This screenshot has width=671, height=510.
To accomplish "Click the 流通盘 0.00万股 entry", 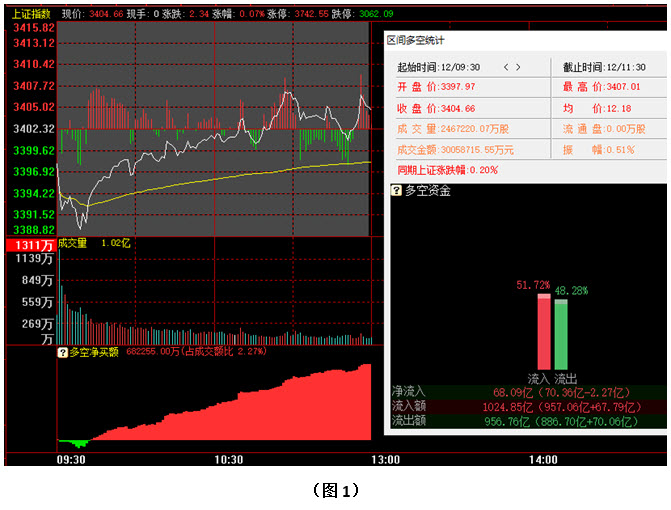I will click(604, 129).
